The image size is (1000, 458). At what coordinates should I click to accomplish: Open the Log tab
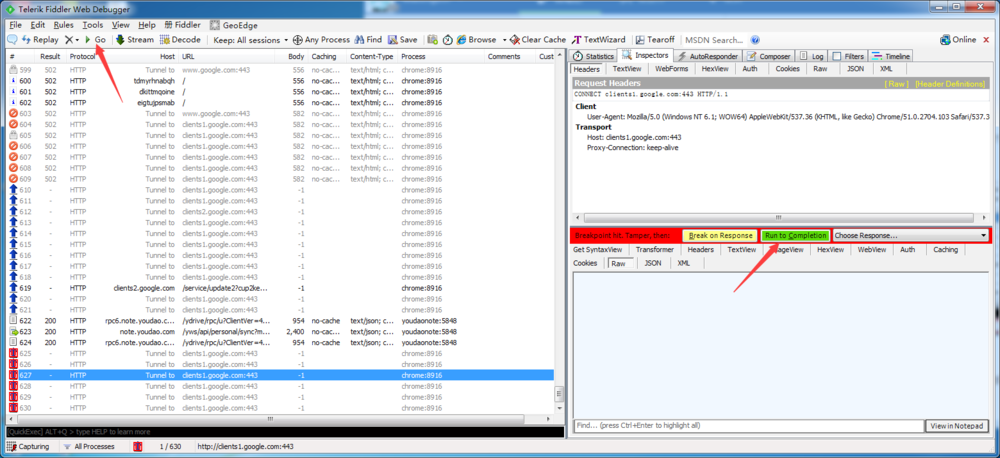pos(812,56)
